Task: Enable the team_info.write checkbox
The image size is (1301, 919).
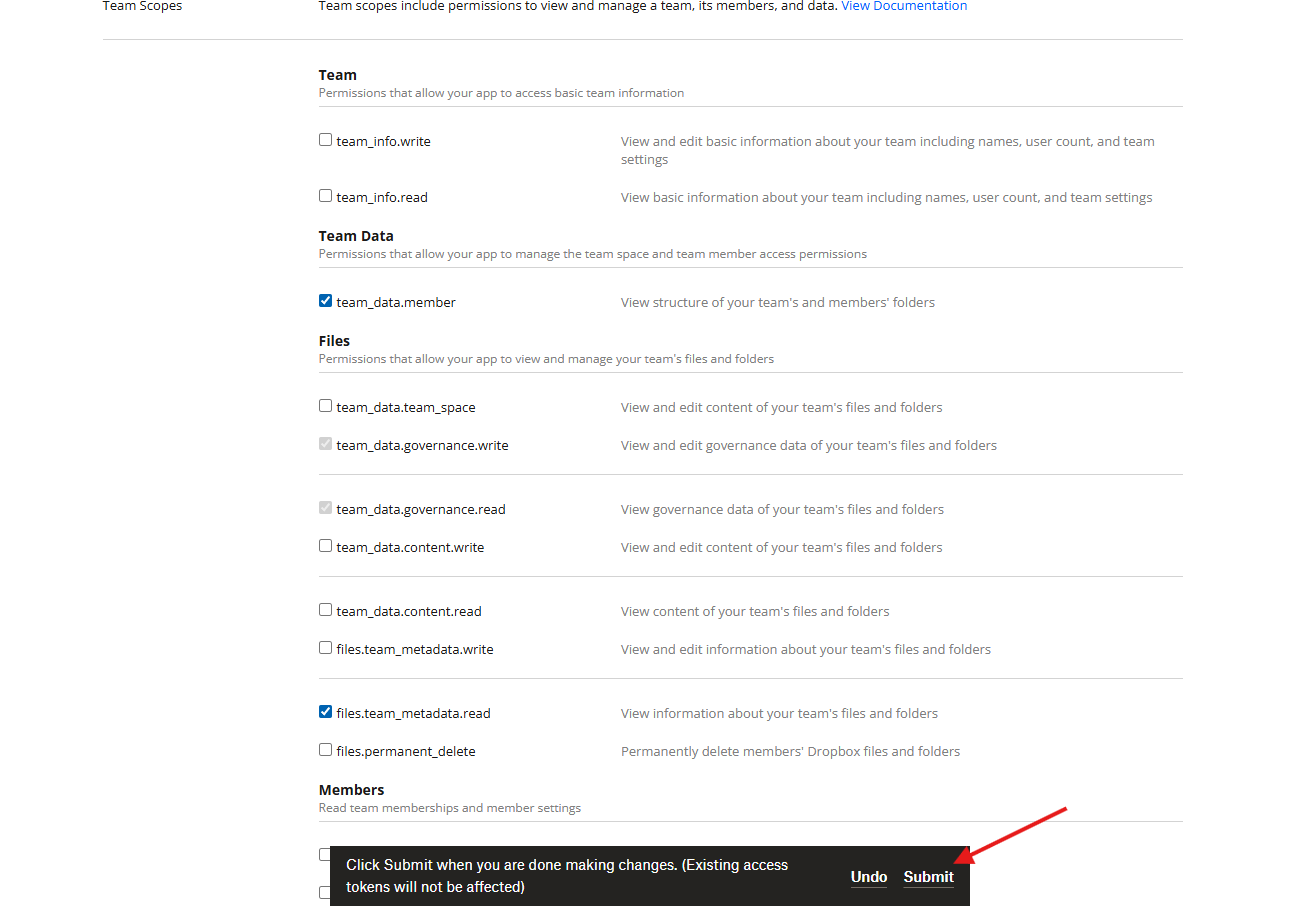Action: coord(325,140)
